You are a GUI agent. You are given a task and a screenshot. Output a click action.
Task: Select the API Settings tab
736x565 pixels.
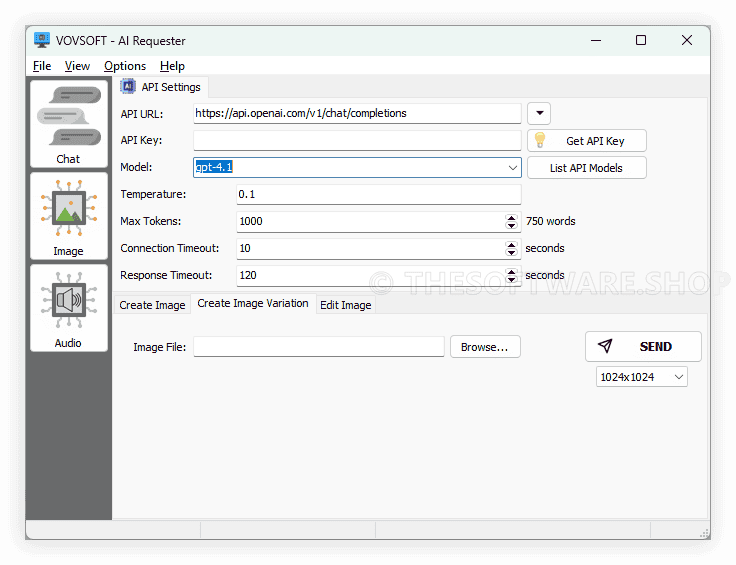click(161, 87)
